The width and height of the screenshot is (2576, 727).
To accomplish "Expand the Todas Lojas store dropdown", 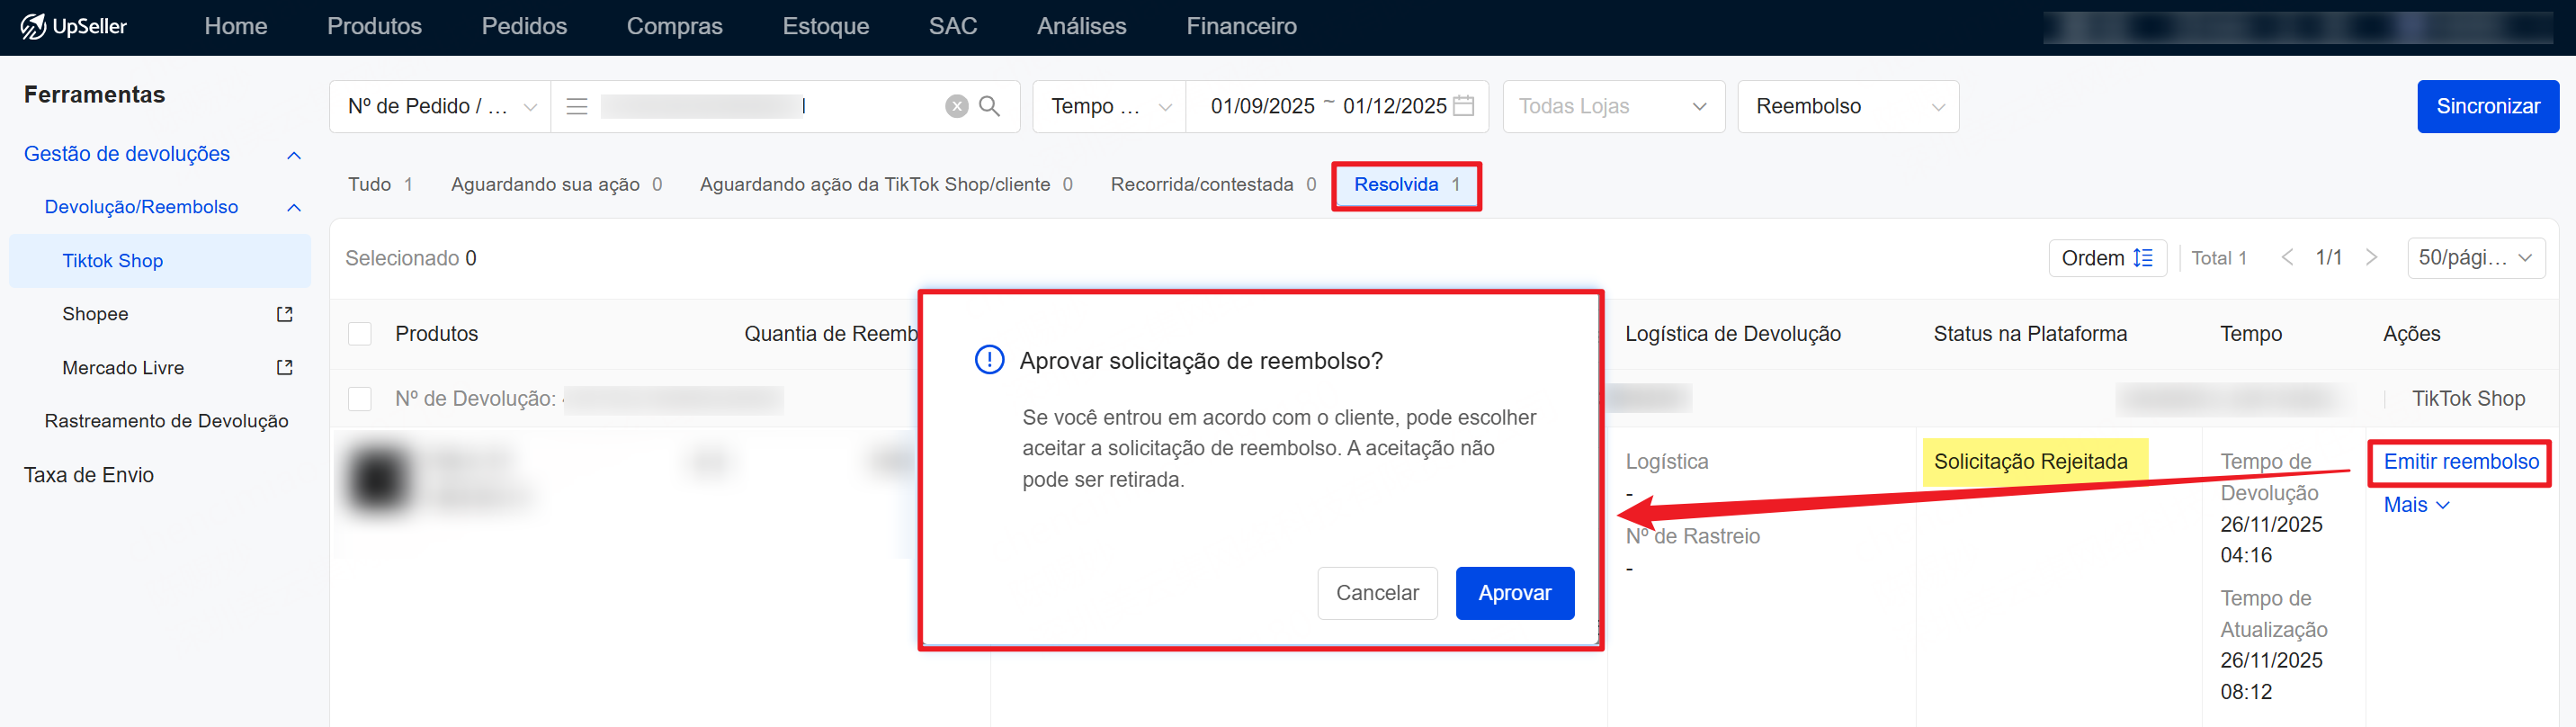I will [1612, 106].
